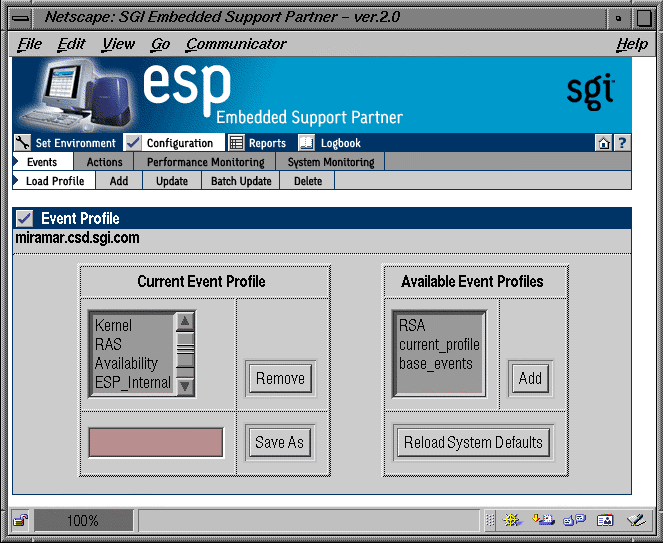Click the 100% progress indicator in status bar
663x543 pixels.
click(83, 520)
